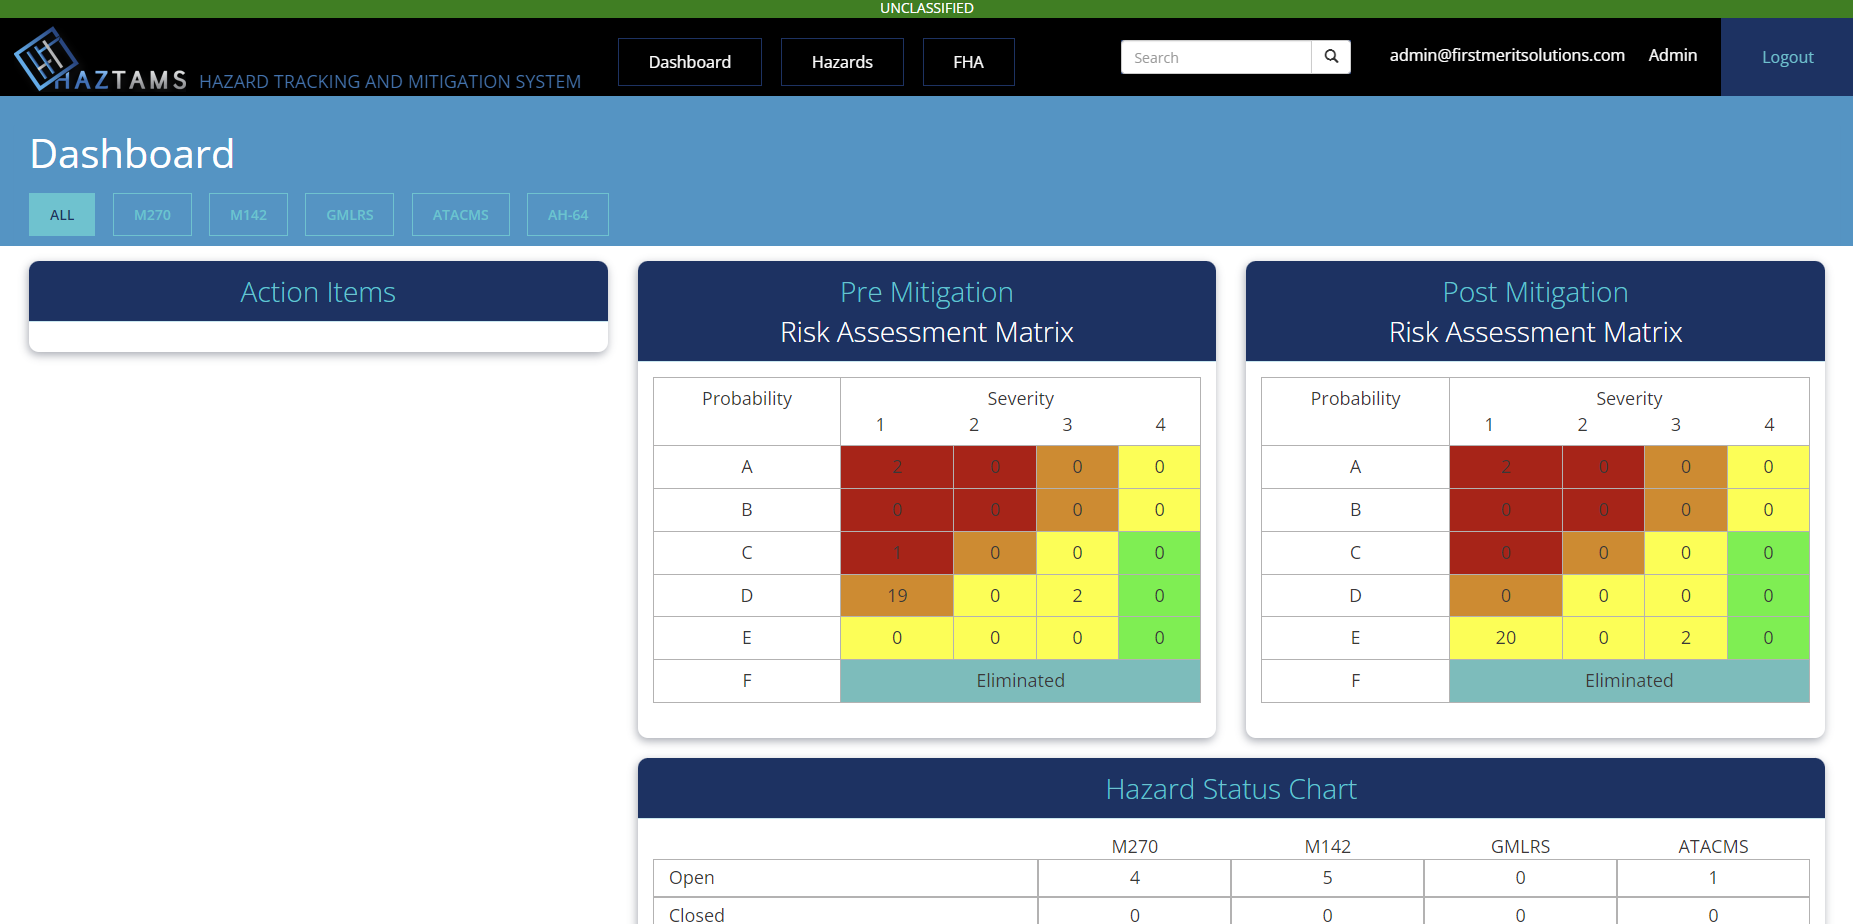Click Open count 0 under GMLRS

[x=1520, y=878]
